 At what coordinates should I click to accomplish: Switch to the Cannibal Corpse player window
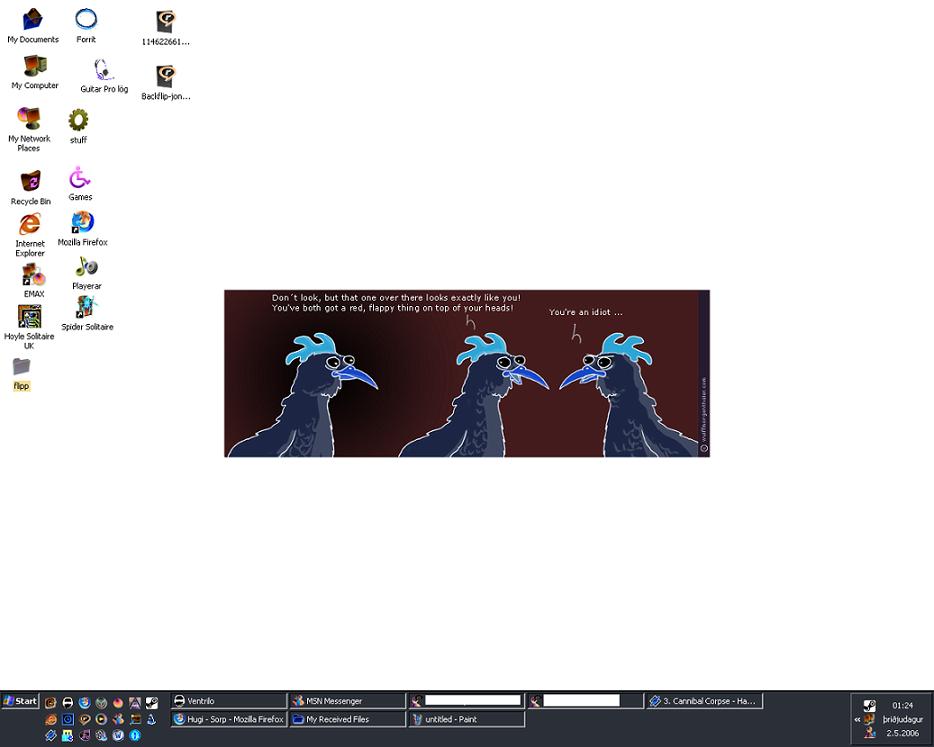point(705,701)
